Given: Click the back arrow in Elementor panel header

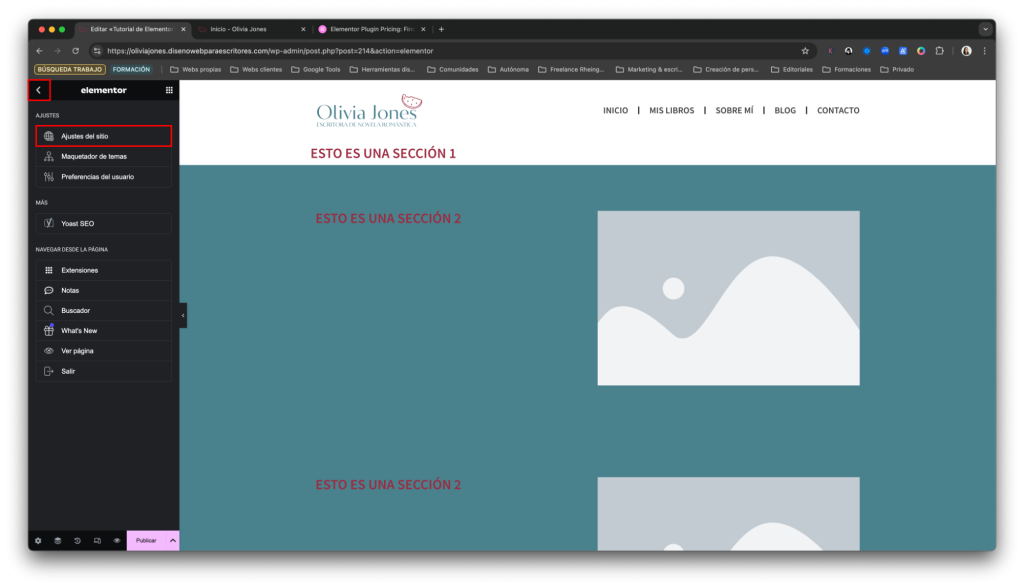Looking at the screenshot, I should point(39,90).
